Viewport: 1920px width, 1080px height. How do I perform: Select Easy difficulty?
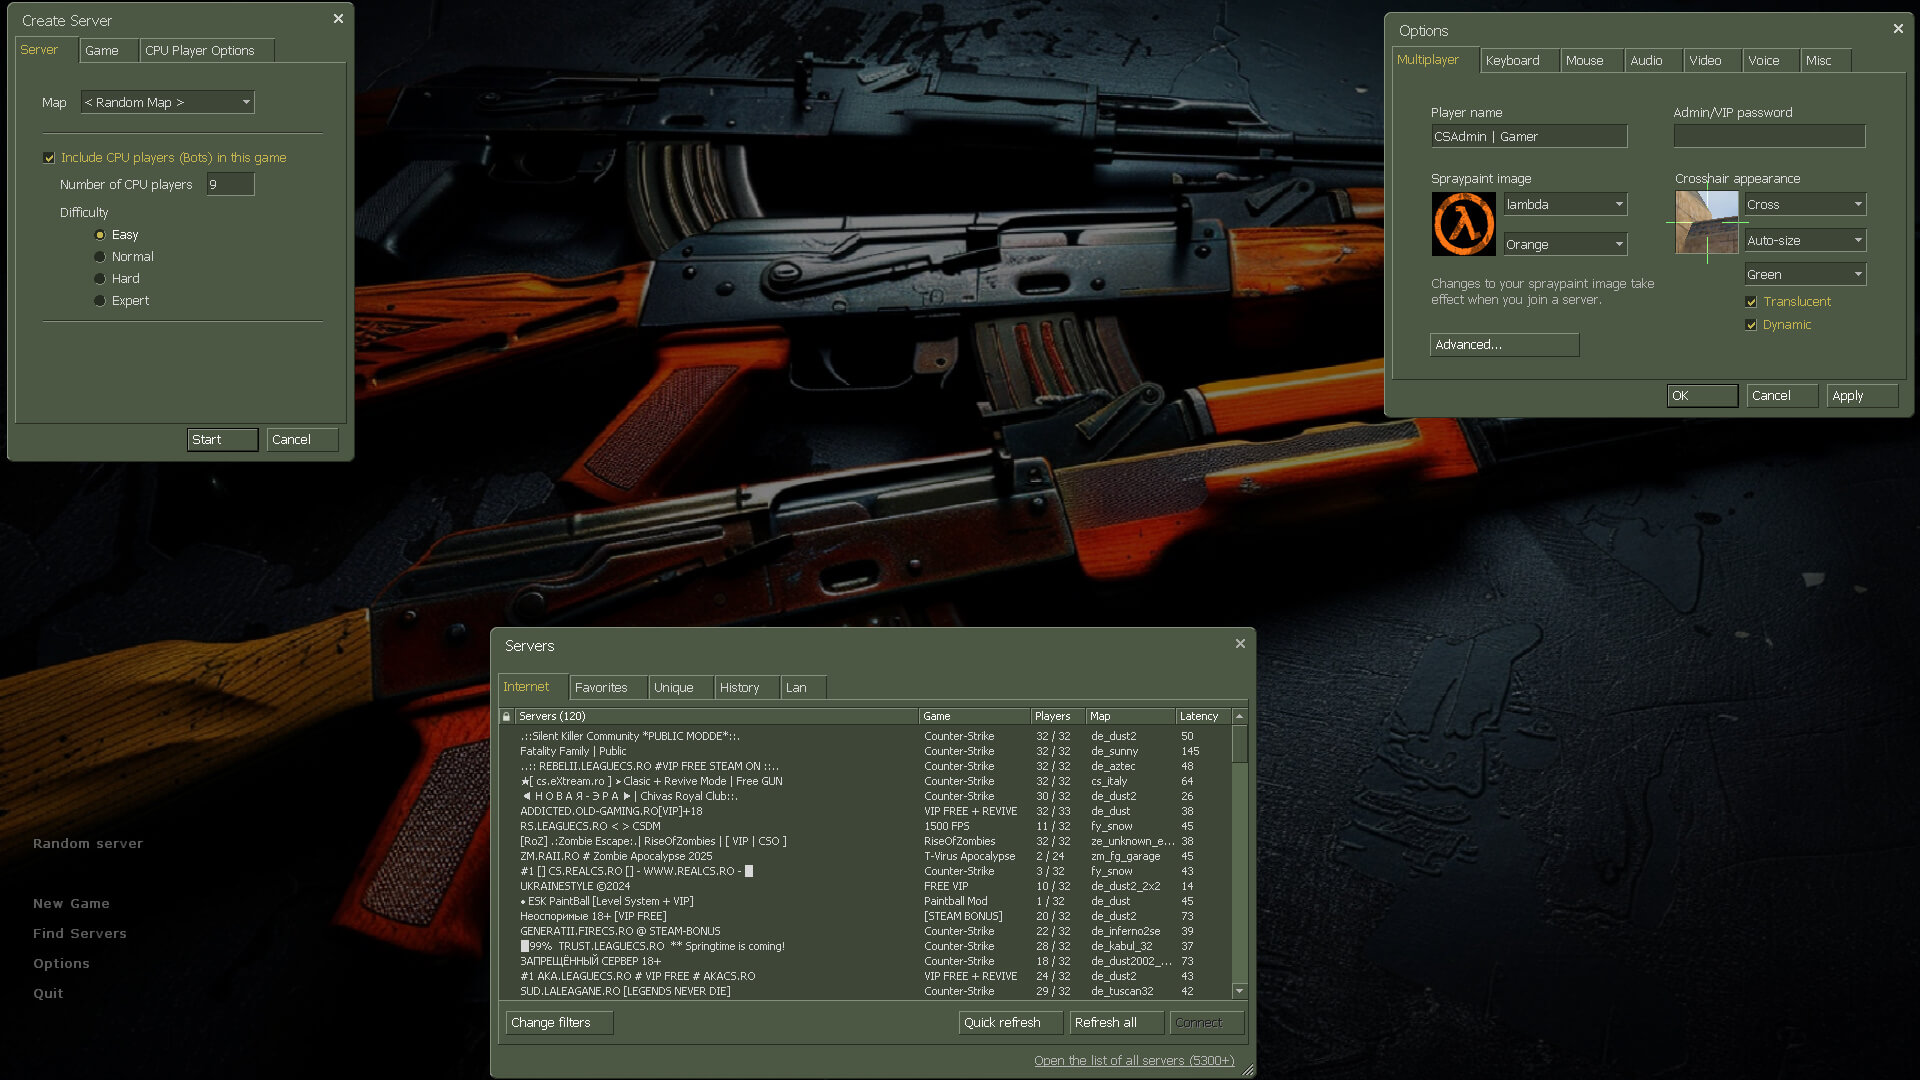(x=100, y=235)
